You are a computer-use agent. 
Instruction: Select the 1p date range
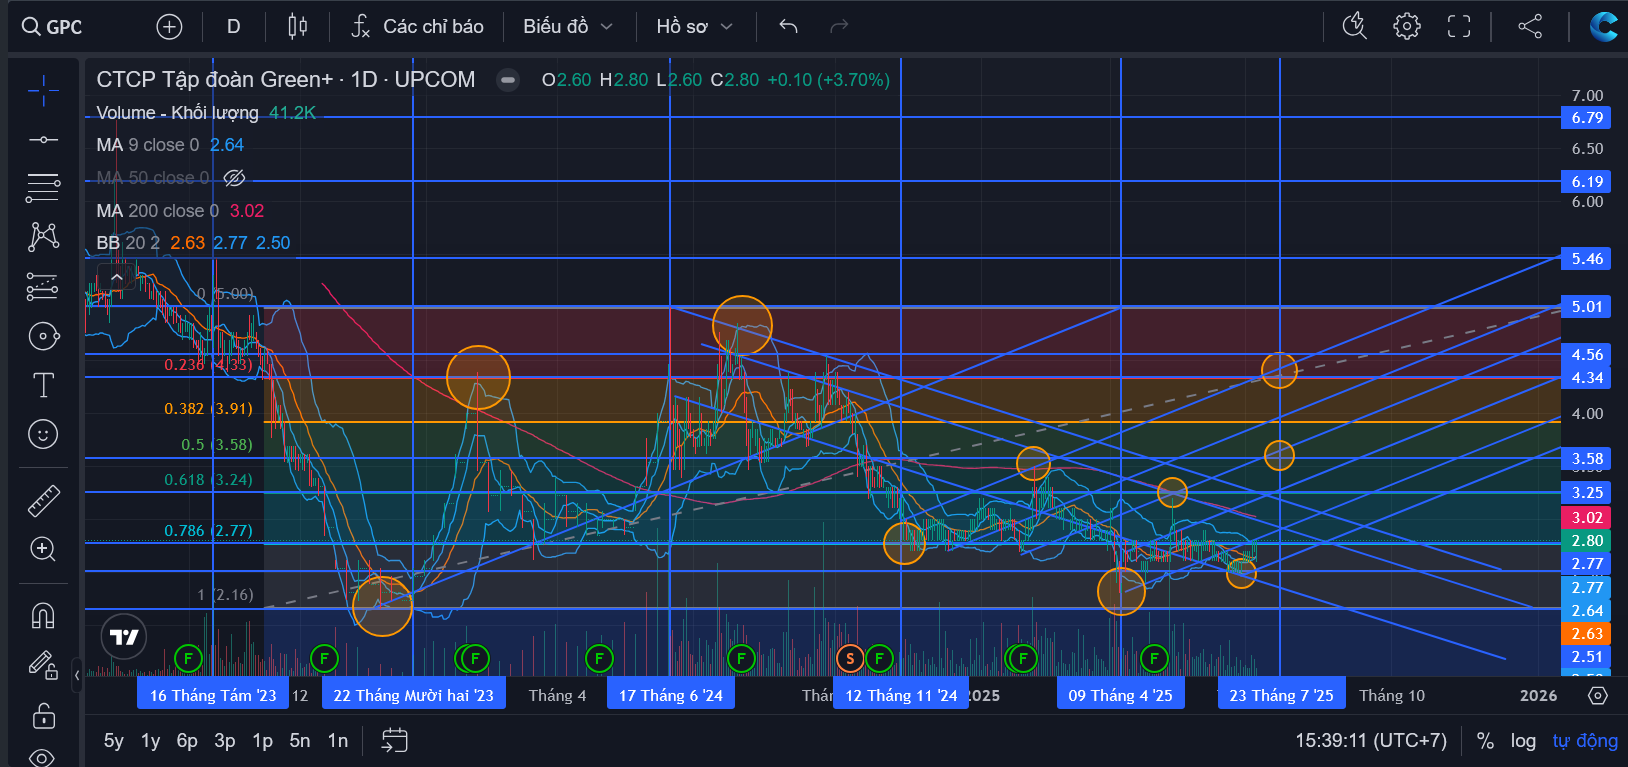click(x=262, y=741)
